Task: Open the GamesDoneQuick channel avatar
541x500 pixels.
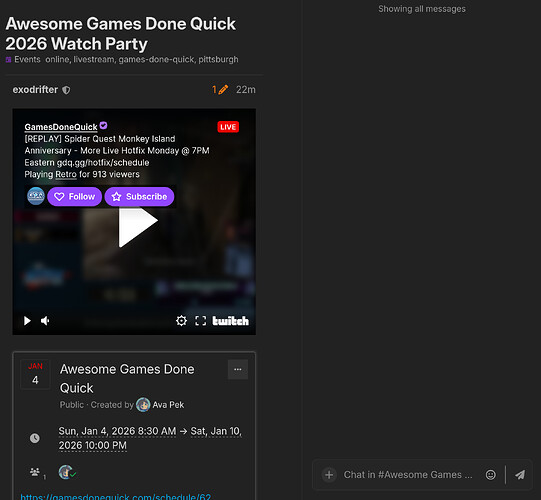Action: (x=36, y=196)
